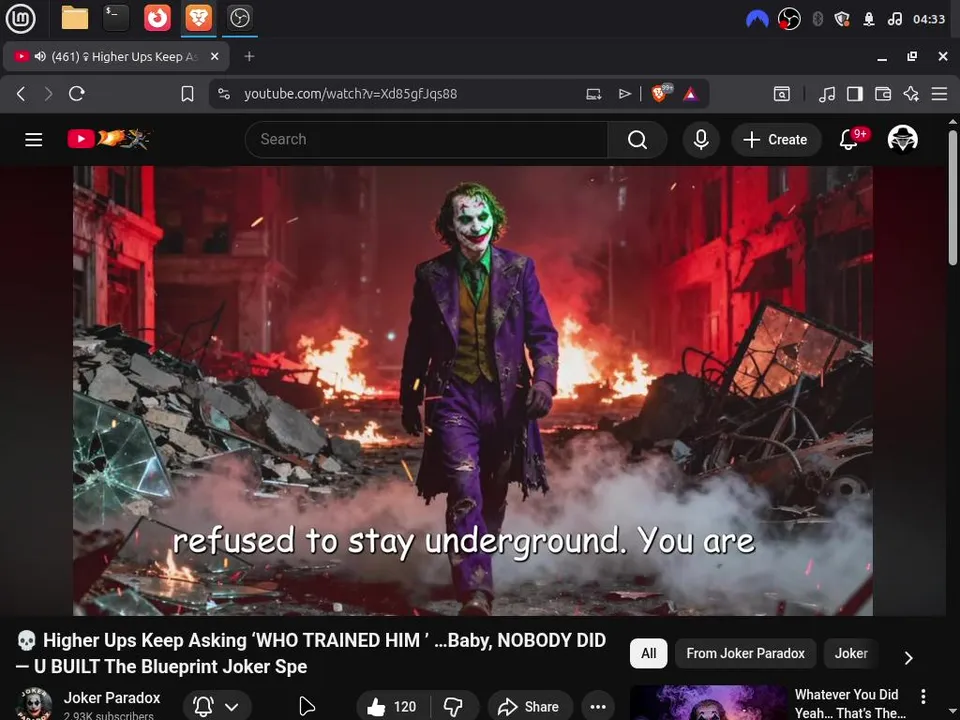Open YouTube guide hamburger menu
Screen dimensions: 960x720
coord(34,140)
